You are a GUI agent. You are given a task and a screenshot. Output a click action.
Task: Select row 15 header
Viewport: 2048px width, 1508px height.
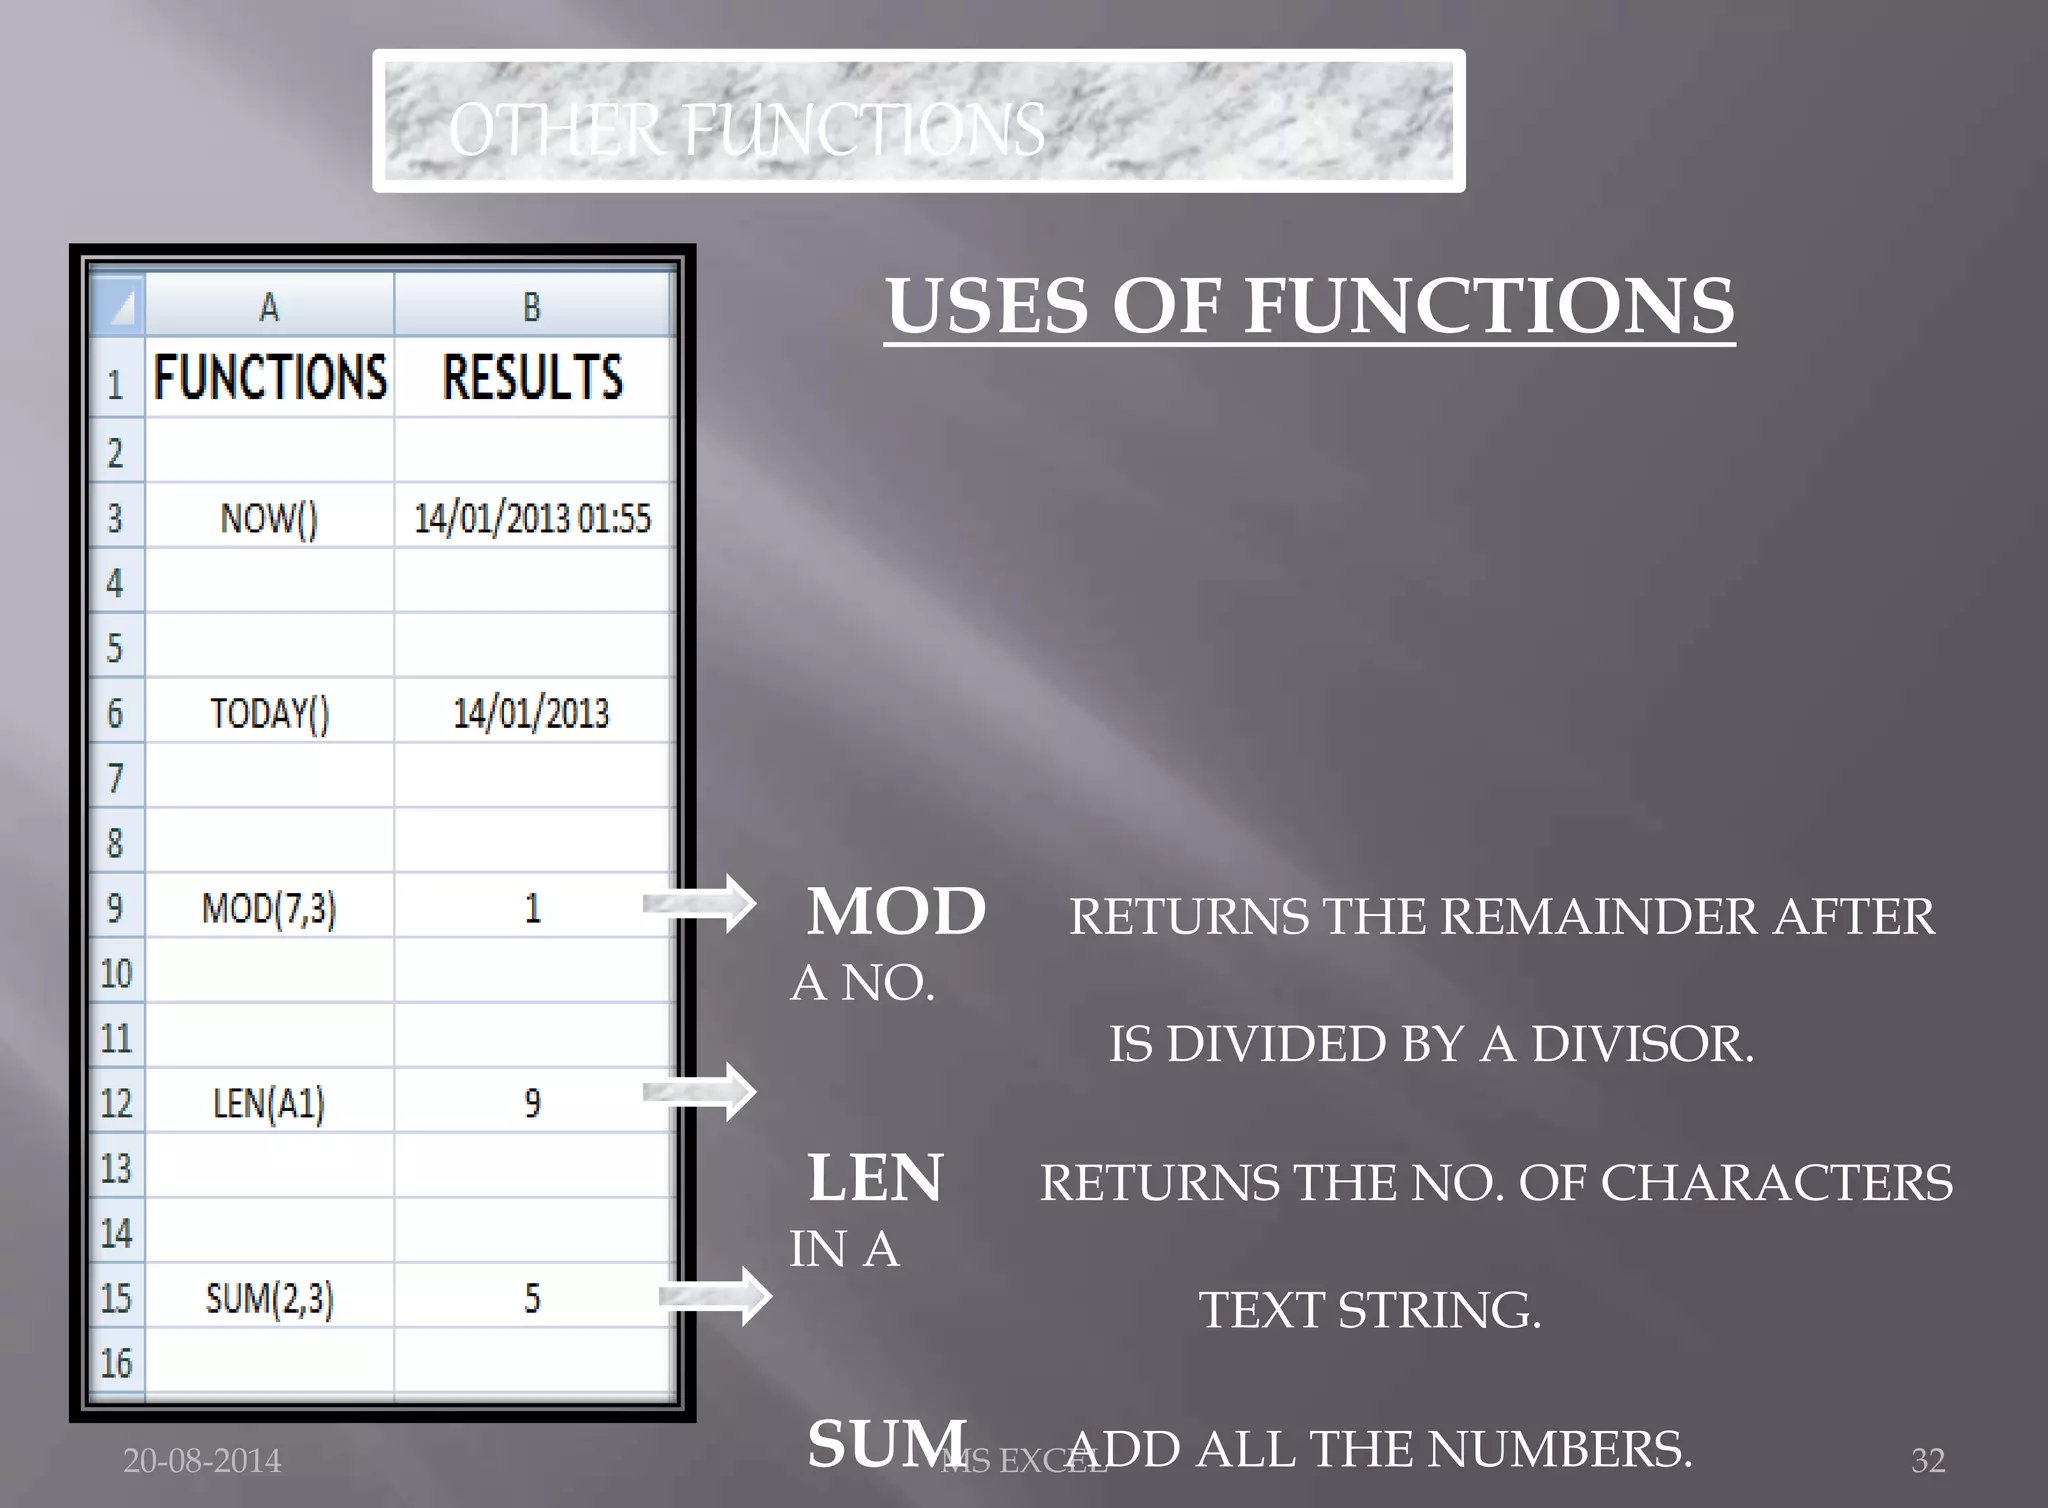pyautogui.click(x=117, y=1296)
